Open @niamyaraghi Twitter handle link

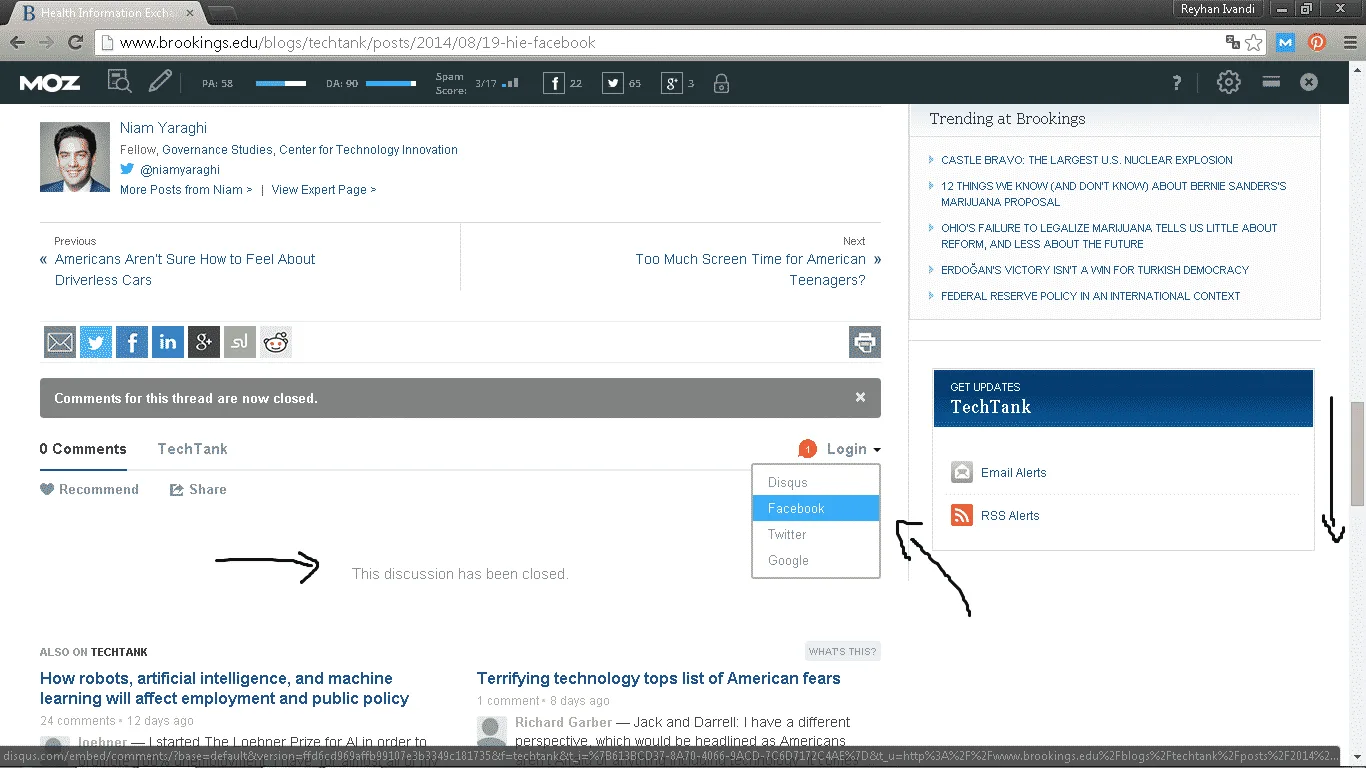point(179,170)
